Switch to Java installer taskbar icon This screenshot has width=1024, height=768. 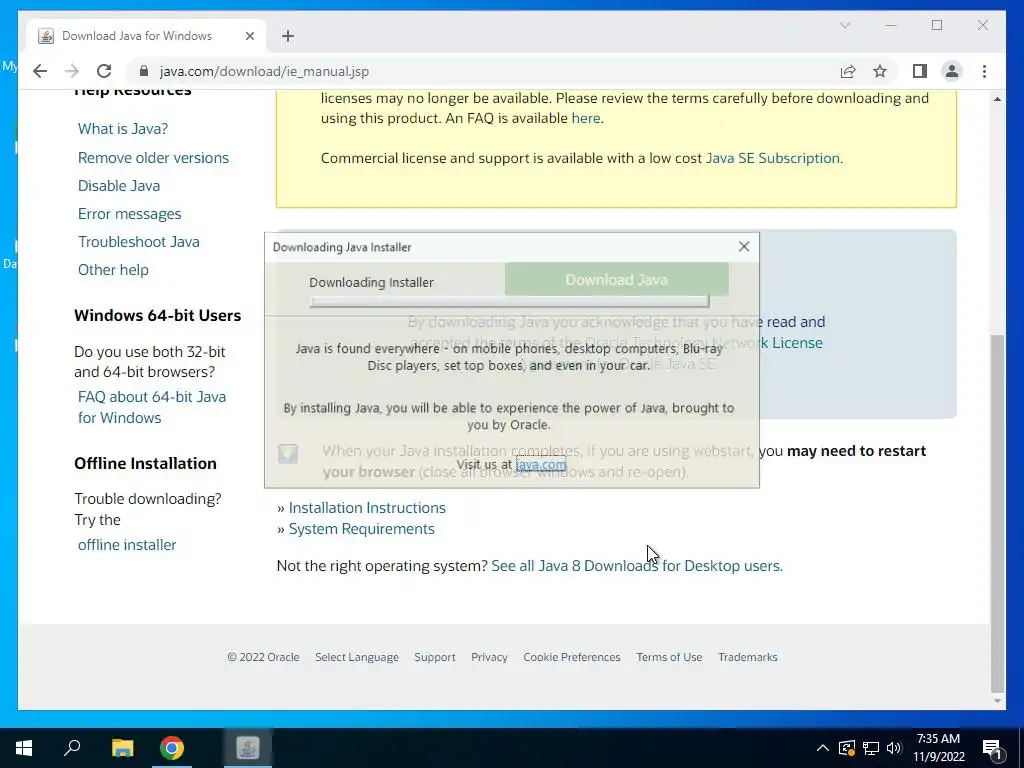click(x=248, y=748)
